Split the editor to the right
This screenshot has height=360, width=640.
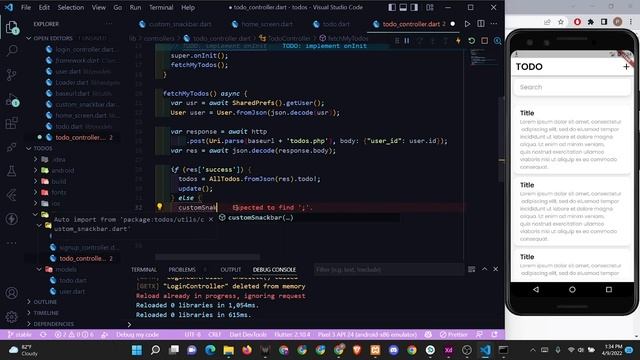tap(481, 24)
